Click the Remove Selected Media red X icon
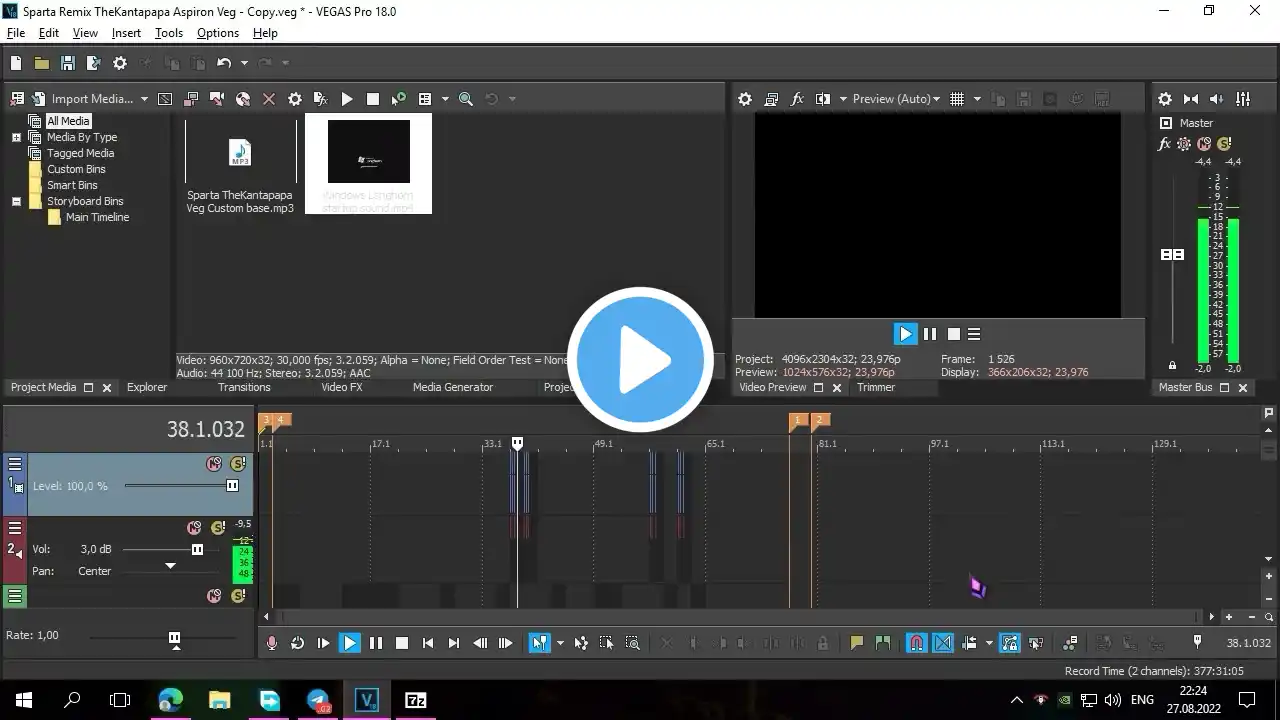 coord(268,99)
